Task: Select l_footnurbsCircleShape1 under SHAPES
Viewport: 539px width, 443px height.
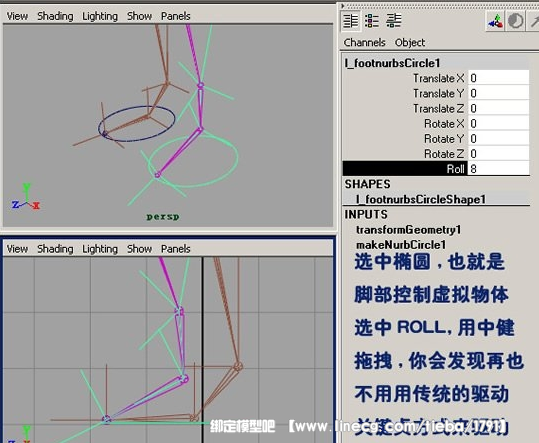Action: [x=420, y=199]
